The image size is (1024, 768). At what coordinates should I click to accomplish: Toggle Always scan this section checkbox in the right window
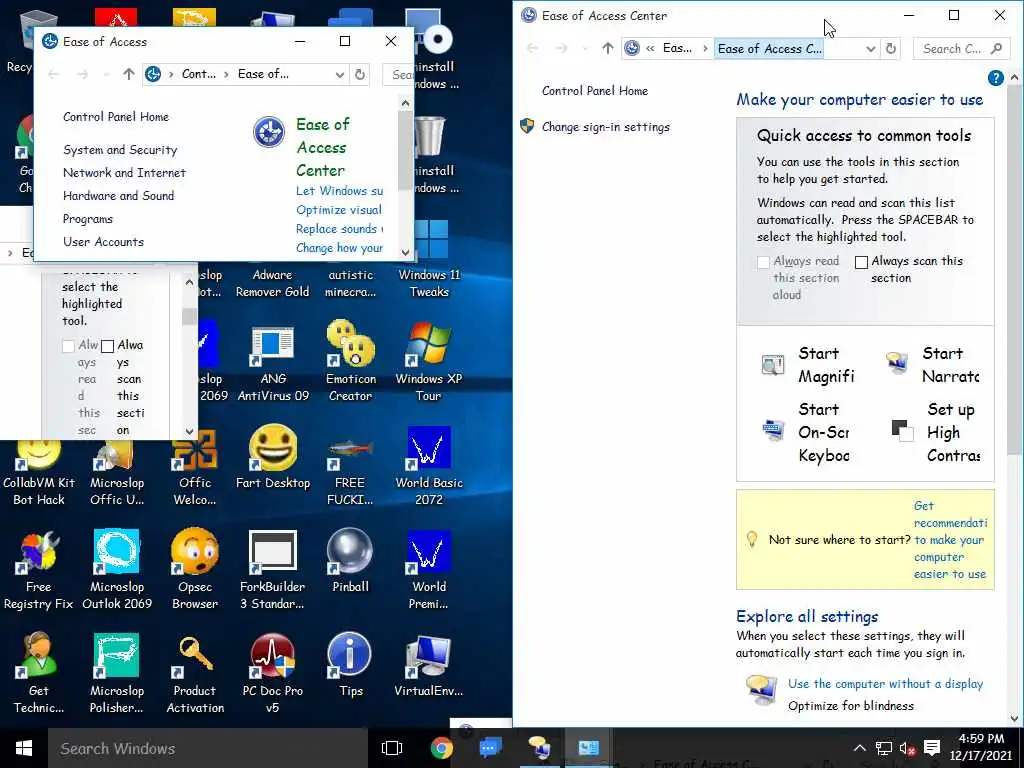click(x=861, y=262)
